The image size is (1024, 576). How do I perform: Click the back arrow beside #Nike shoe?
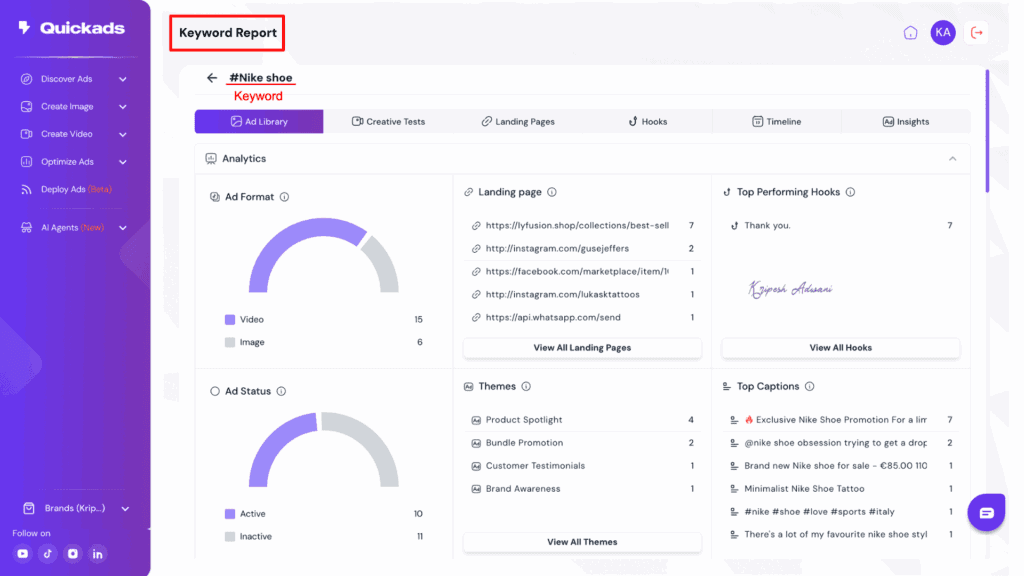211,77
